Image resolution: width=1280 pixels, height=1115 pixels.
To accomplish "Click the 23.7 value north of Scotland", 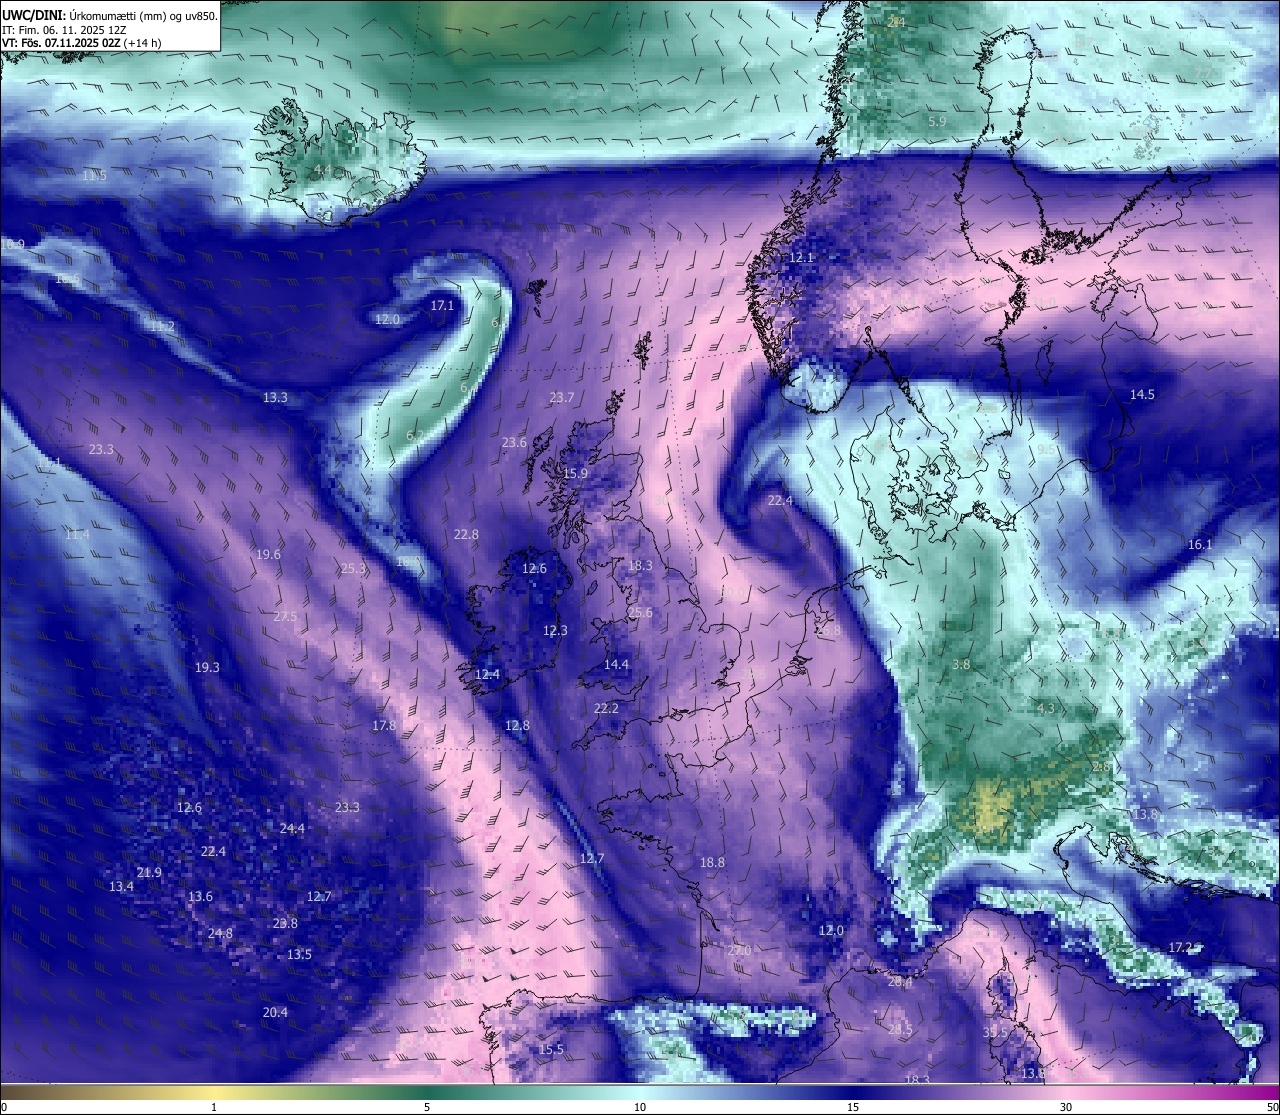I will point(562,397).
